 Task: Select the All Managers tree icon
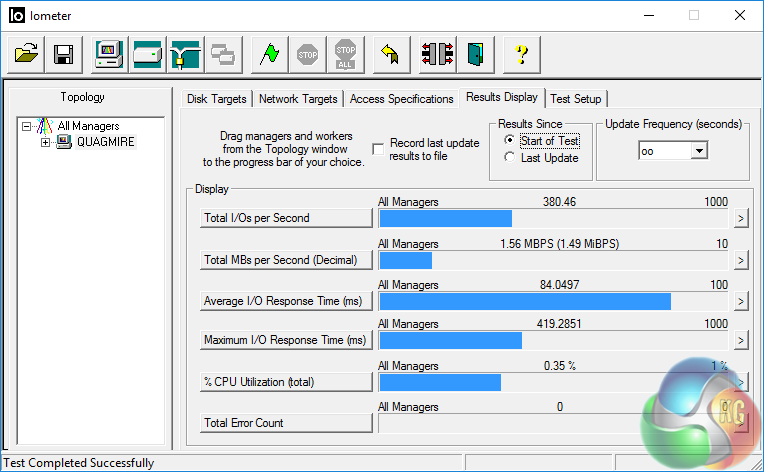tap(44, 126)
